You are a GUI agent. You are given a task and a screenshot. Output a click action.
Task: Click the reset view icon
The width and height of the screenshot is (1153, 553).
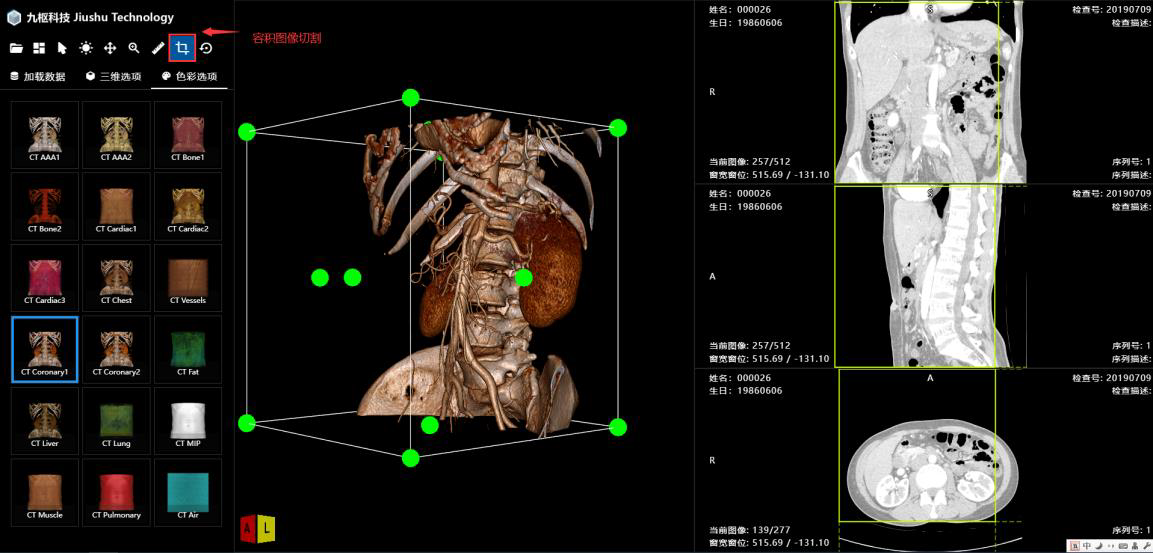207,49
